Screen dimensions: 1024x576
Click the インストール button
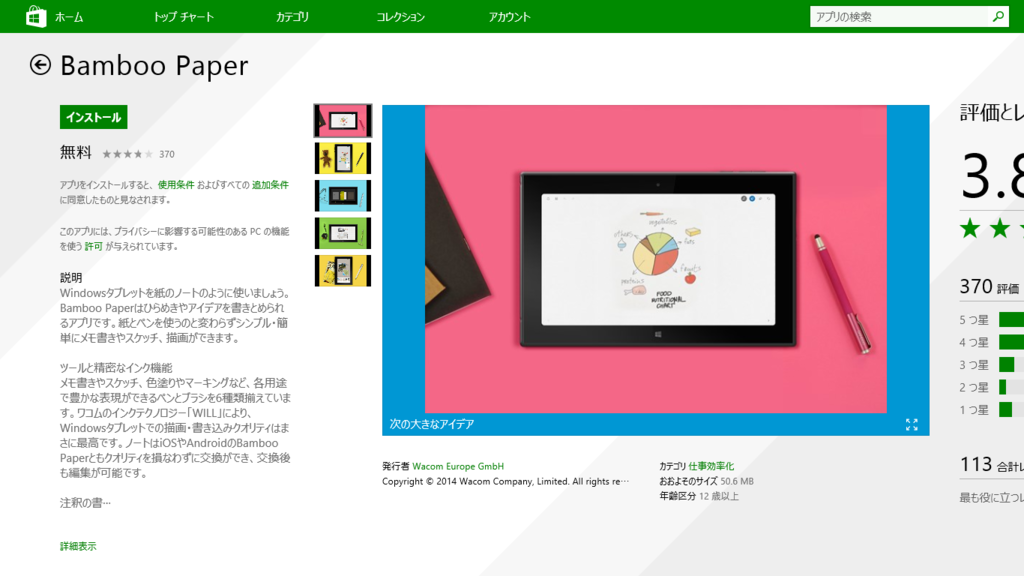pyautogui.click(x=93, y=117)
